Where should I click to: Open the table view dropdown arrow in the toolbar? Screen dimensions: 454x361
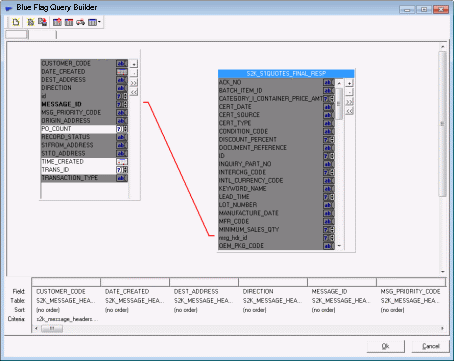click(x=99, y=22)
